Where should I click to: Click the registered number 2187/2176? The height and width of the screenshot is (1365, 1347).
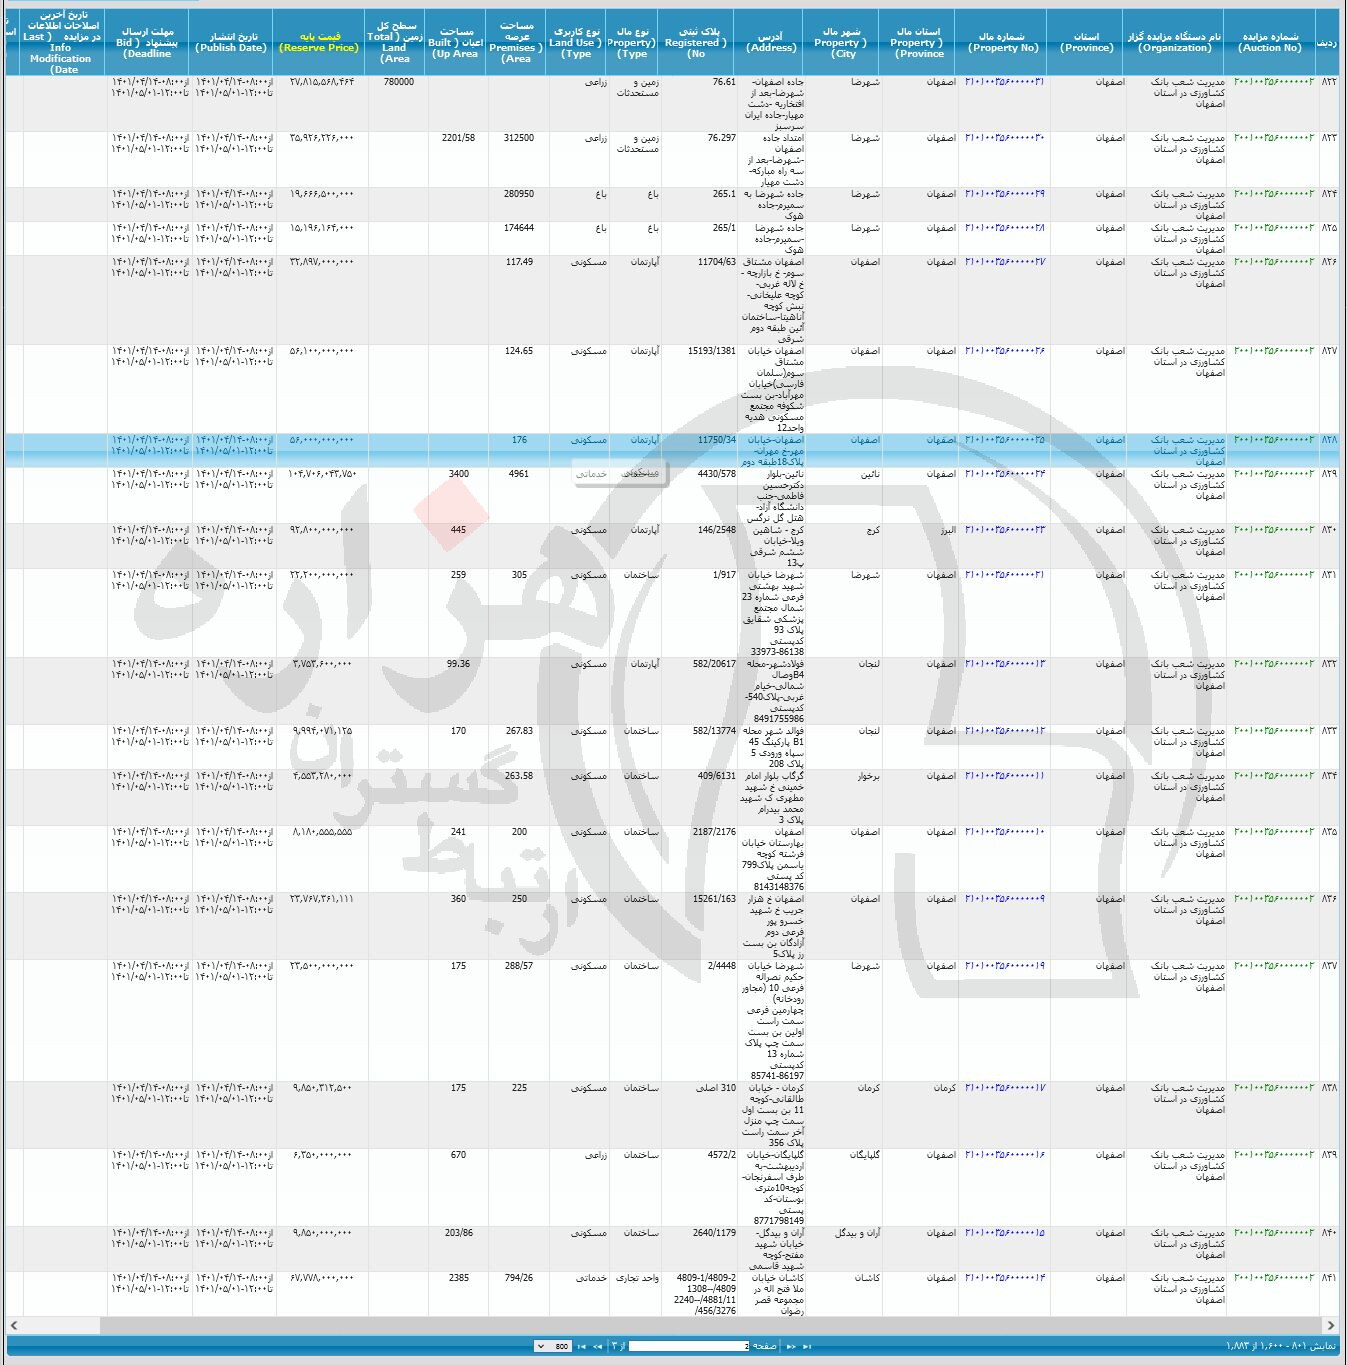[714, 832]
